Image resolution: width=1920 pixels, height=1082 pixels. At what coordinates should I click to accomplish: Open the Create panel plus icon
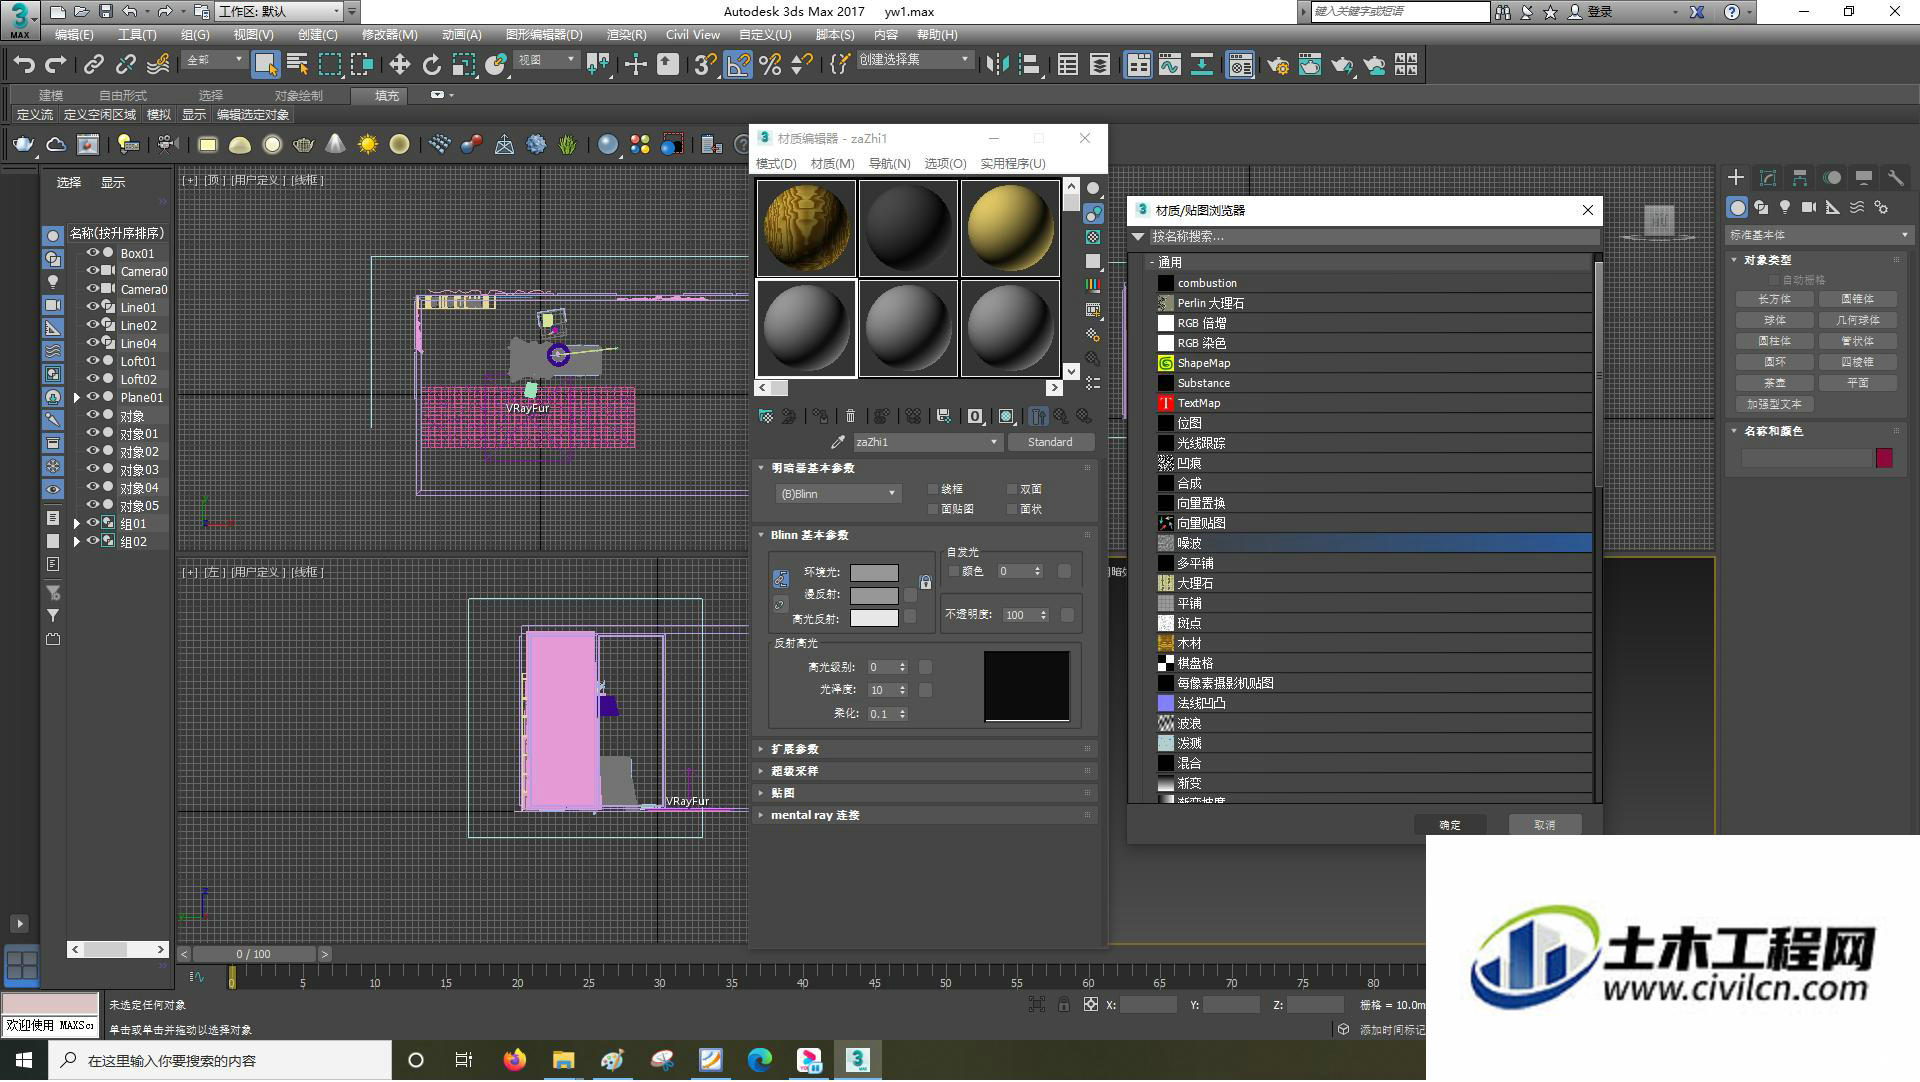1736,178
